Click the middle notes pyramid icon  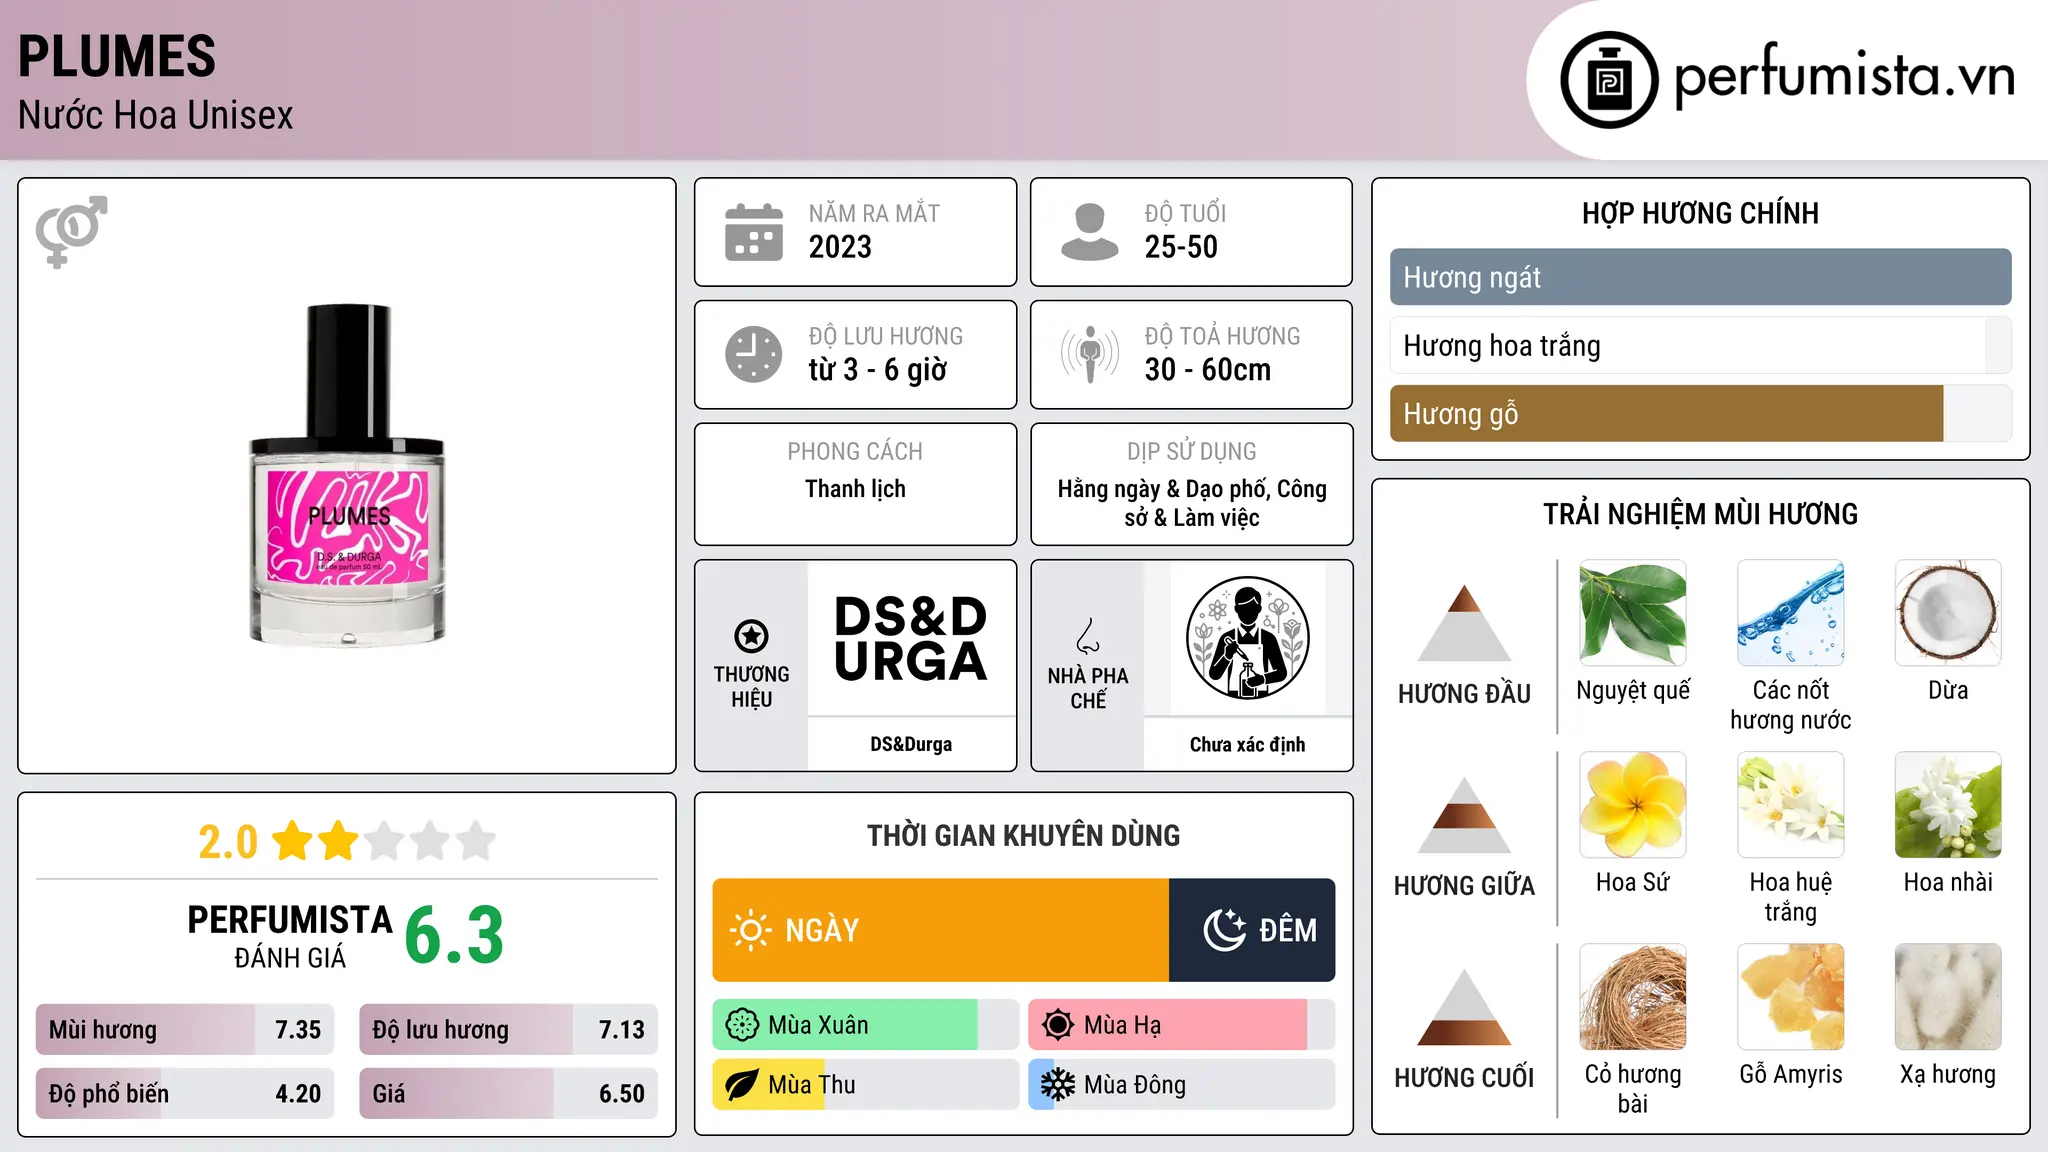point(1464,815)
